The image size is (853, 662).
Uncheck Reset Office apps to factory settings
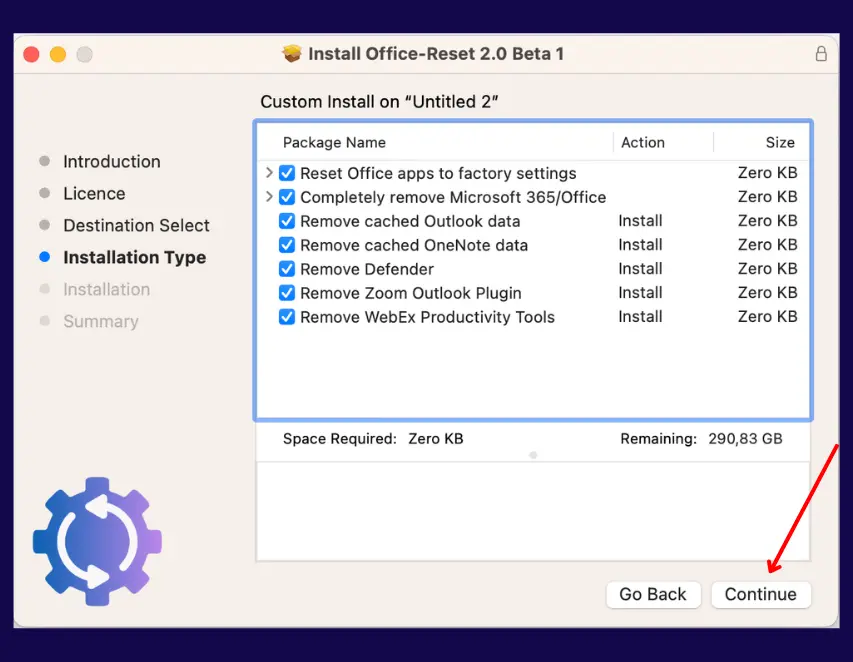287,173
